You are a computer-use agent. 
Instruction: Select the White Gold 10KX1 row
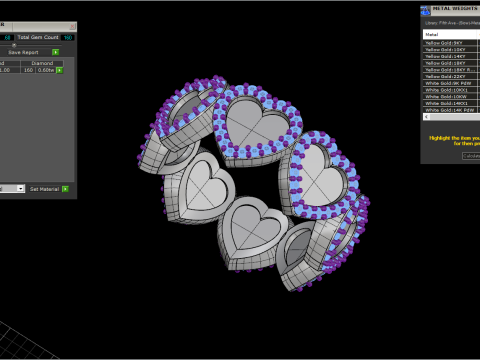tap(450, 90)
